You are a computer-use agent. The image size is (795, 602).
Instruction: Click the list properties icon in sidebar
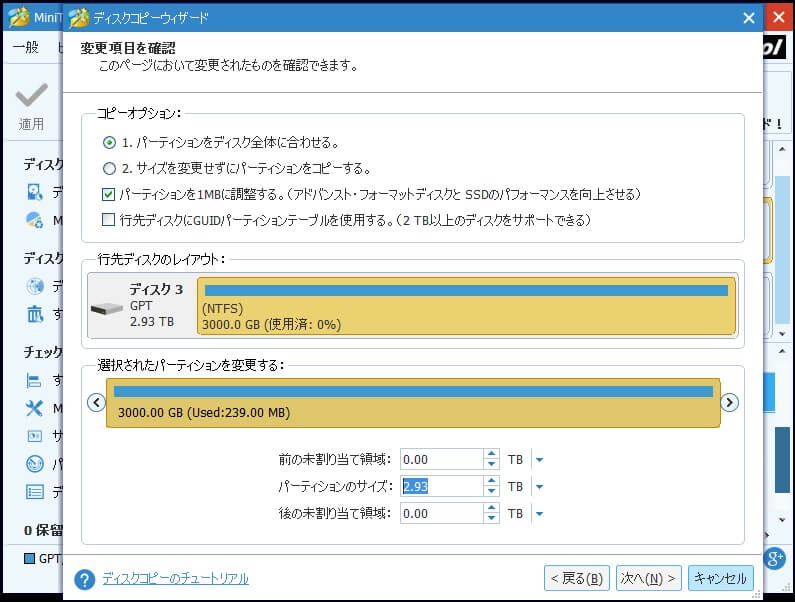(34, 491)
